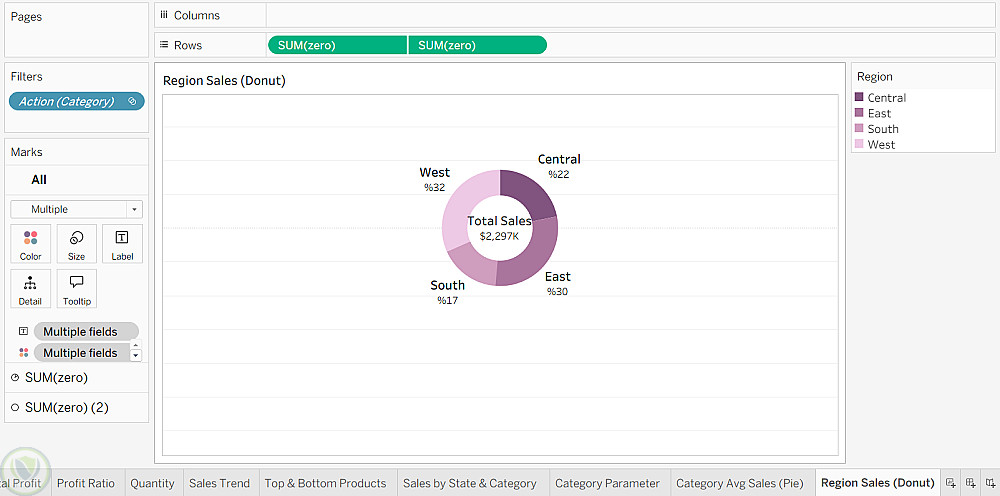Image resolution: width=1000 pixels, height=496 pixels.
Task: Click the Rows shelf icon
Action: pyautogui.click(x=164, y=45)
